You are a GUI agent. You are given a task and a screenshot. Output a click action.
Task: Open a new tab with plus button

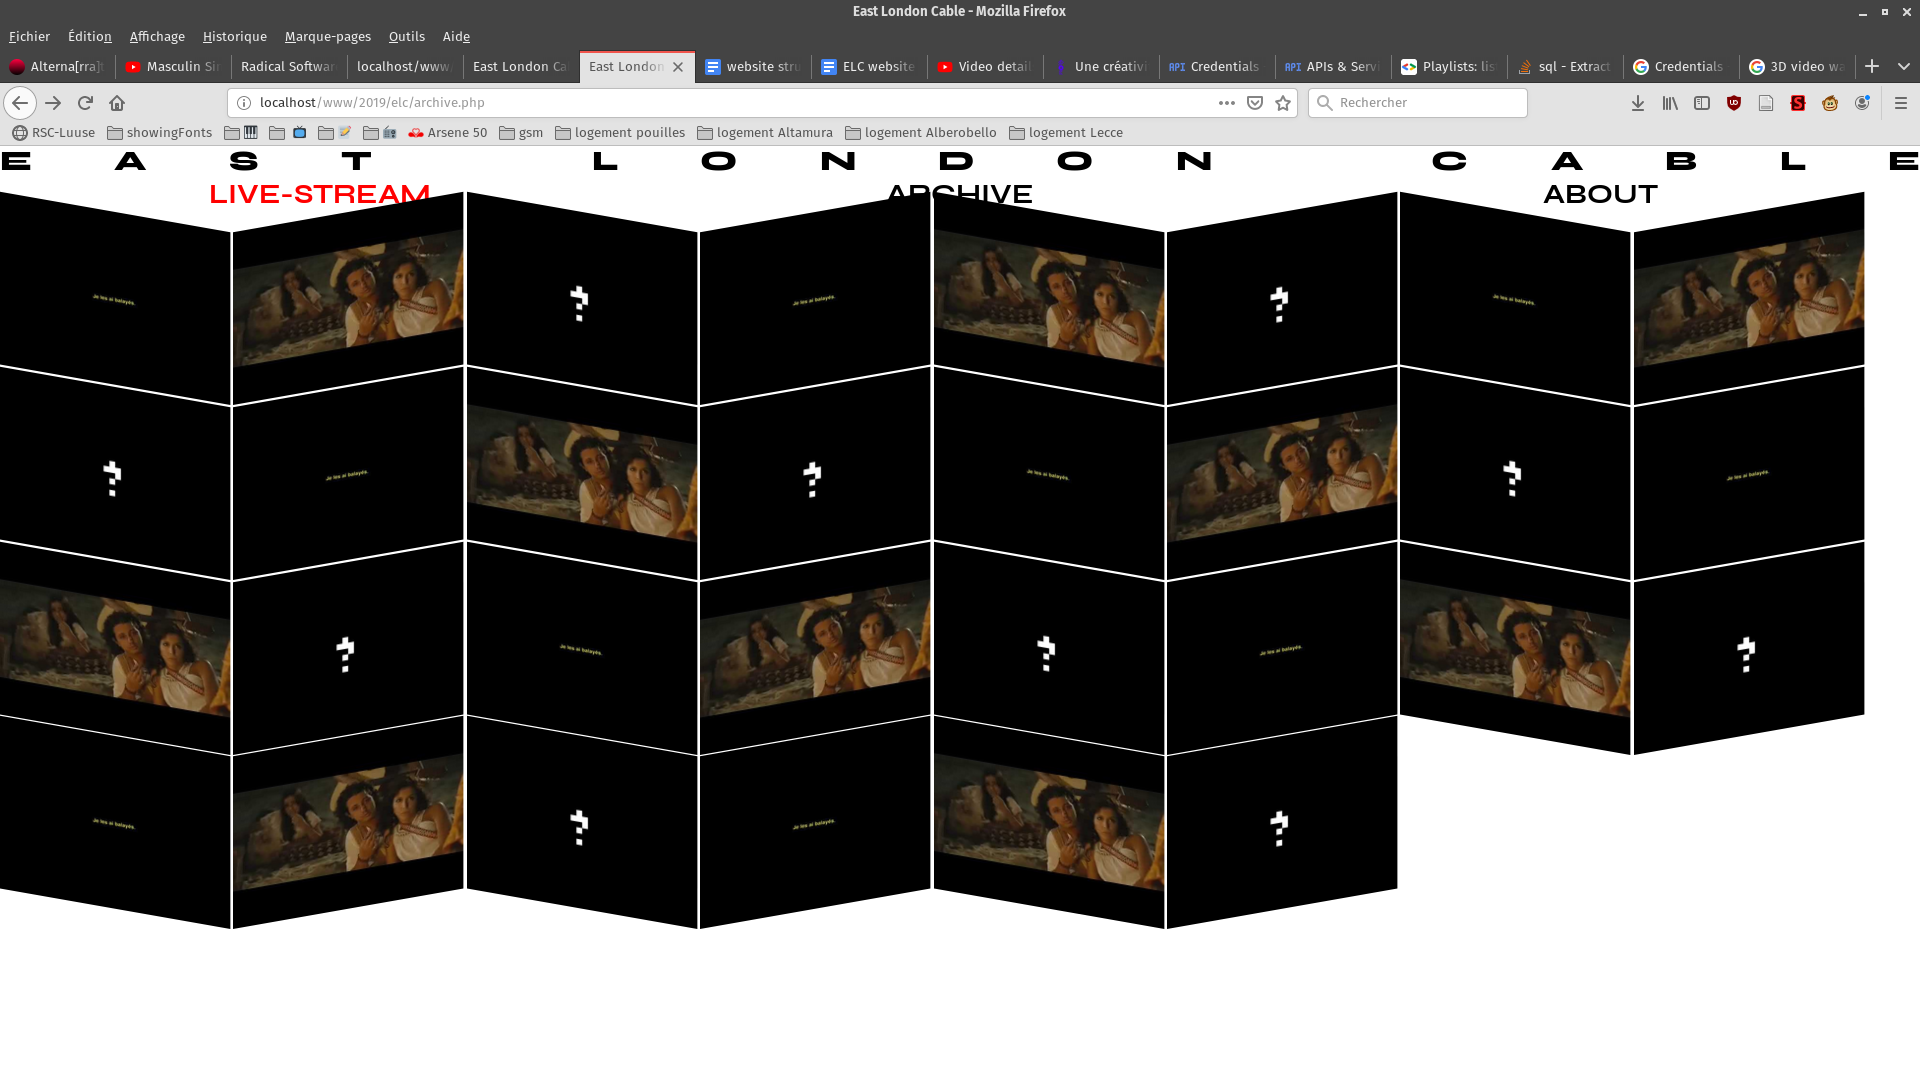1872,66
